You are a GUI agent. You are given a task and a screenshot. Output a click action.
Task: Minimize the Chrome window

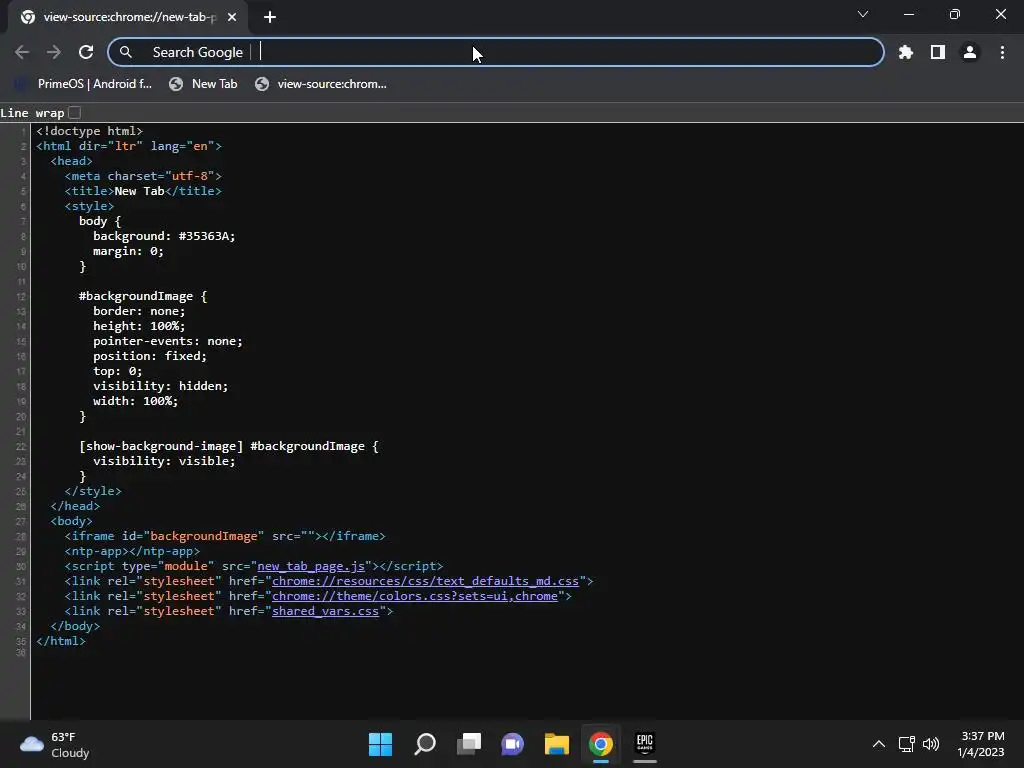pyautogui.click(x=909, y=14)
